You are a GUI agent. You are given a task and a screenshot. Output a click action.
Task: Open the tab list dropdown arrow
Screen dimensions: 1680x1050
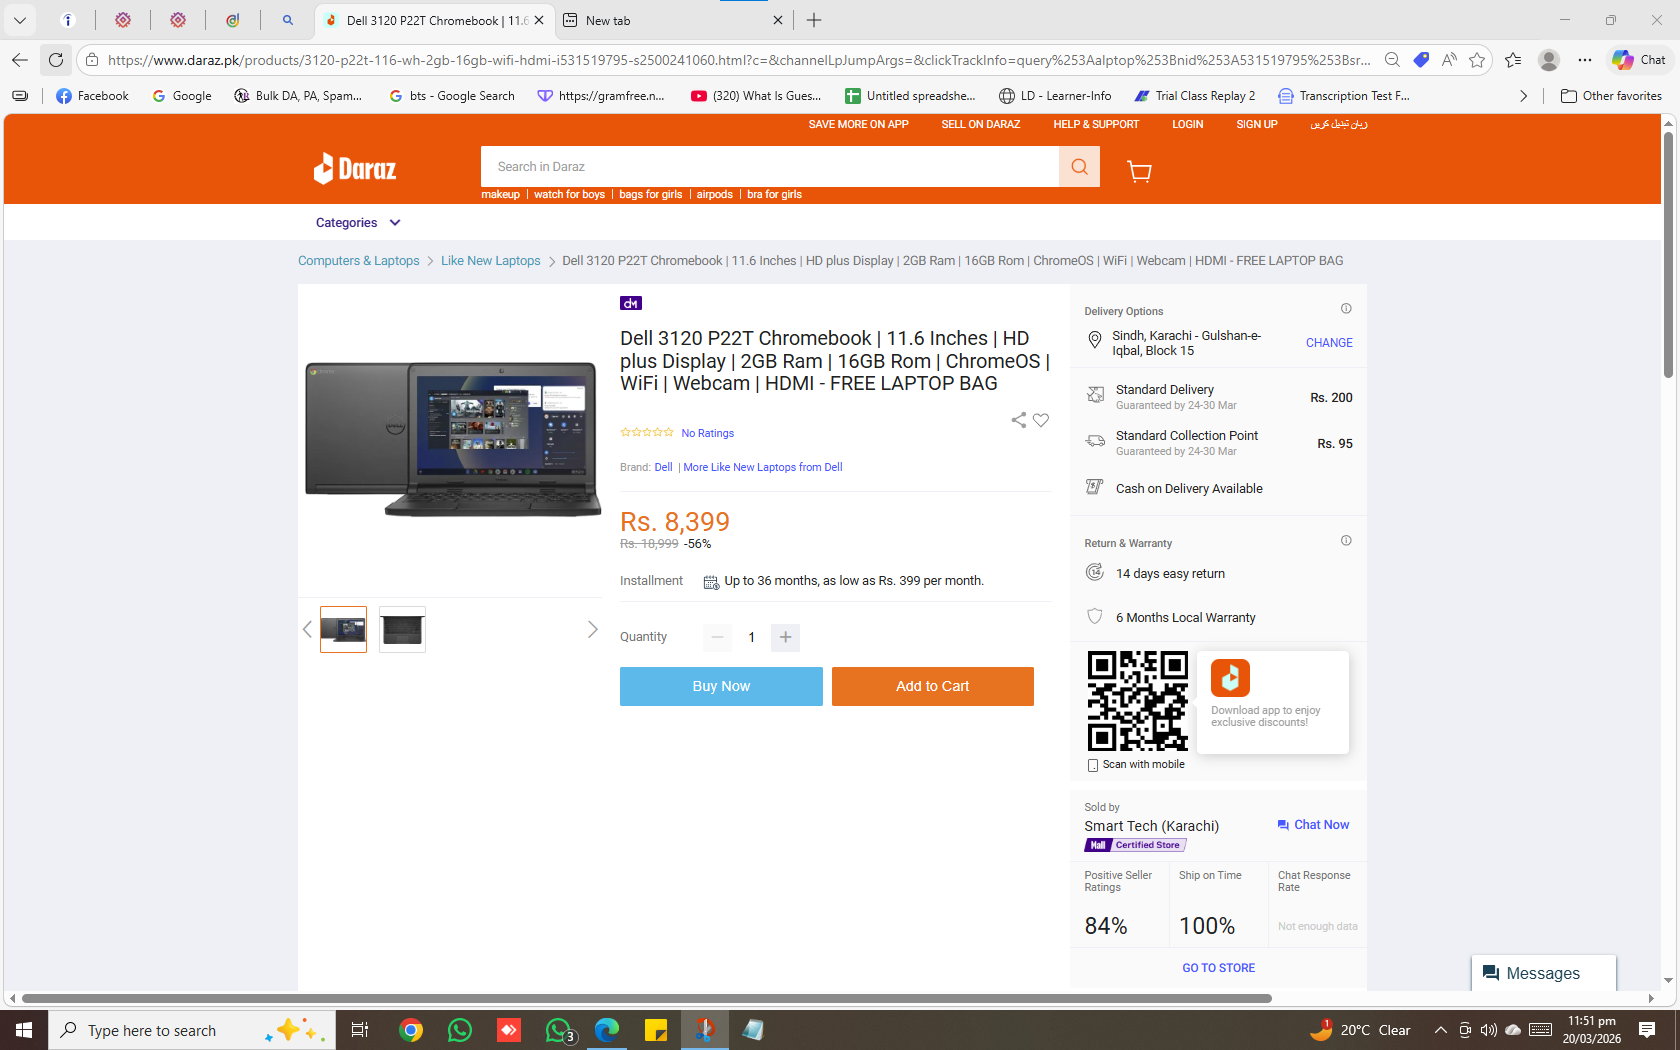tap(20, 20)
